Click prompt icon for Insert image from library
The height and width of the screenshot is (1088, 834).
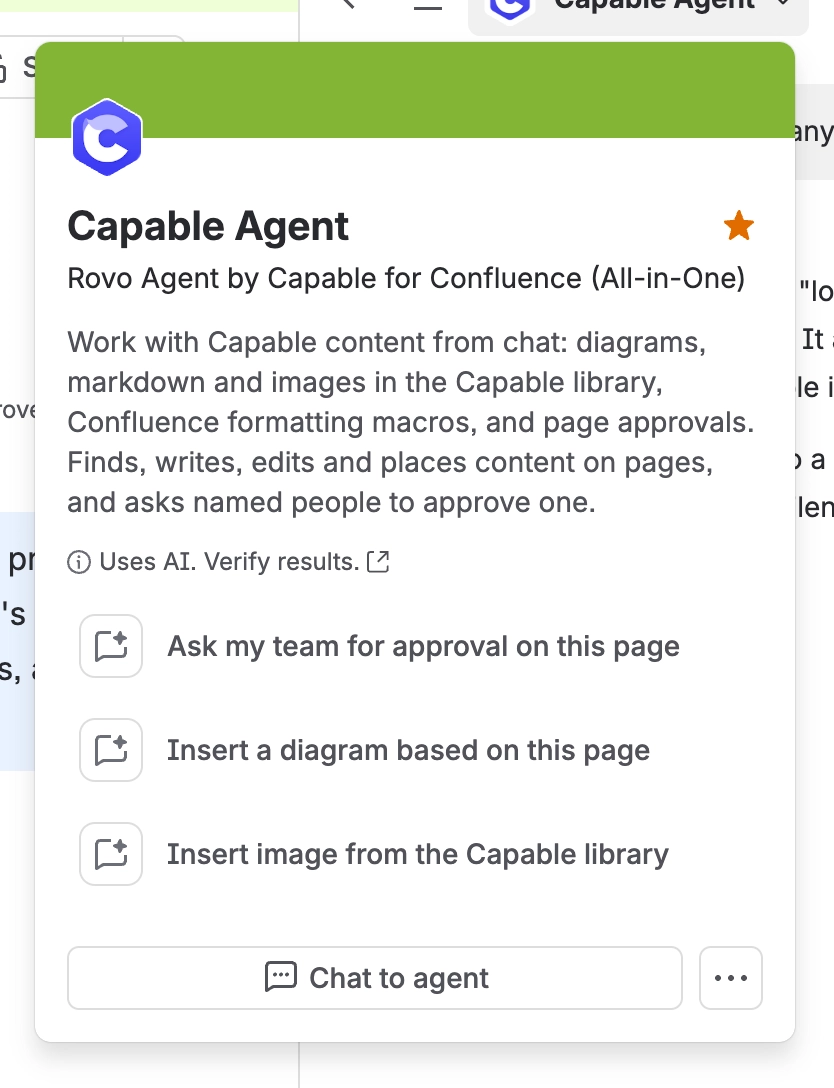(x=111, y=854)
